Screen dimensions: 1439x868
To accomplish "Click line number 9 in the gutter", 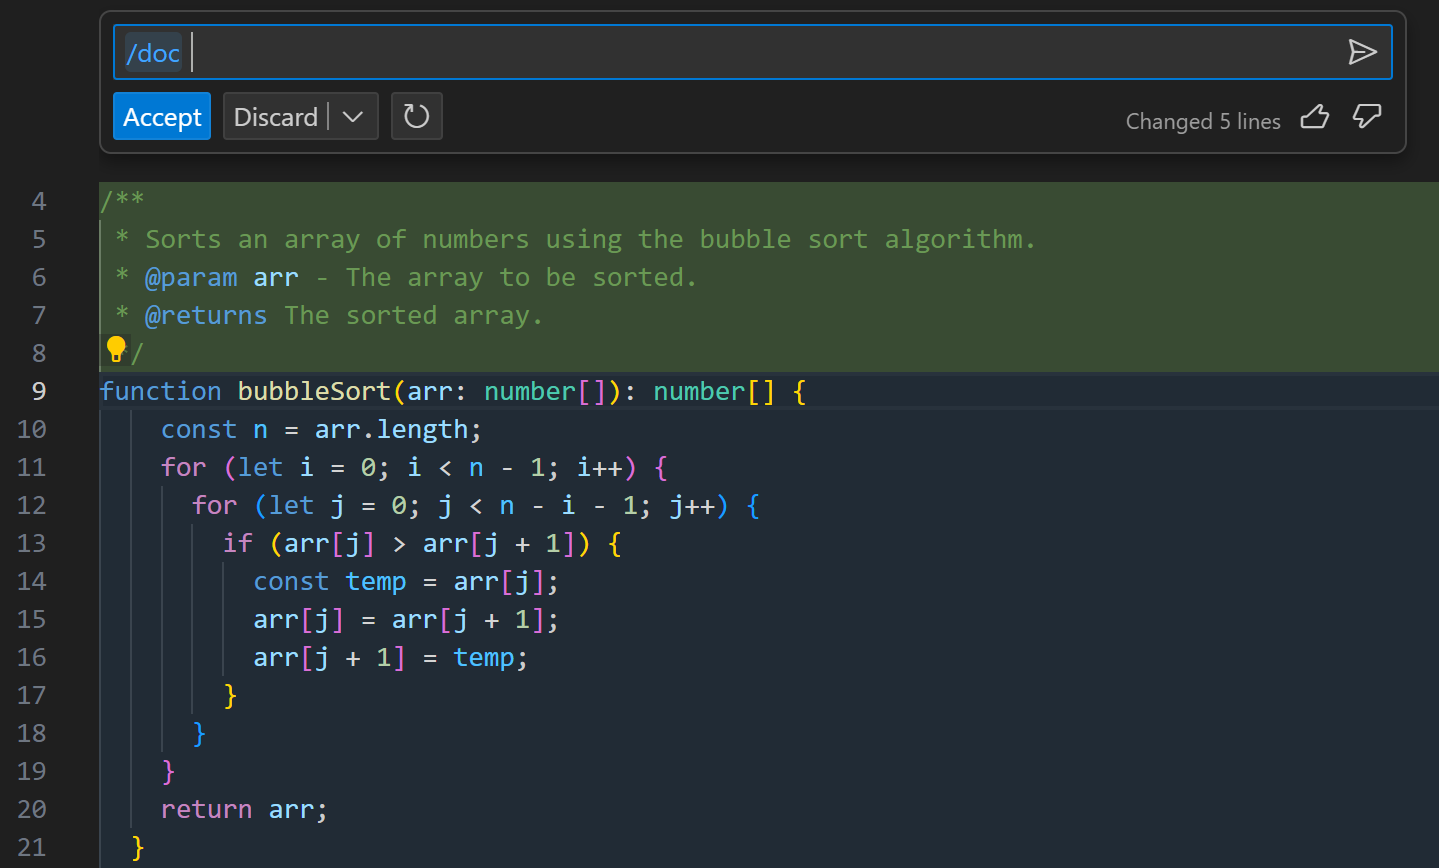I will tap(38, 390).
